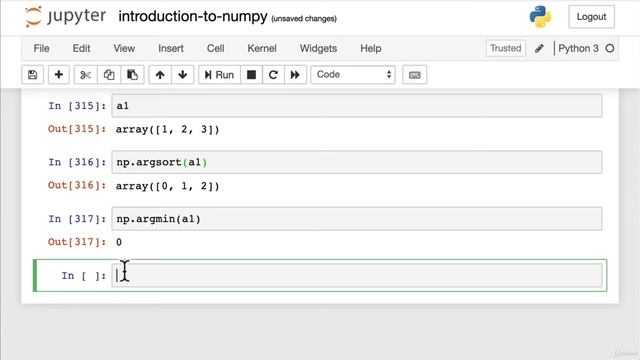Click the In [316] prompt label
The image size is (640, 360).
77,162
